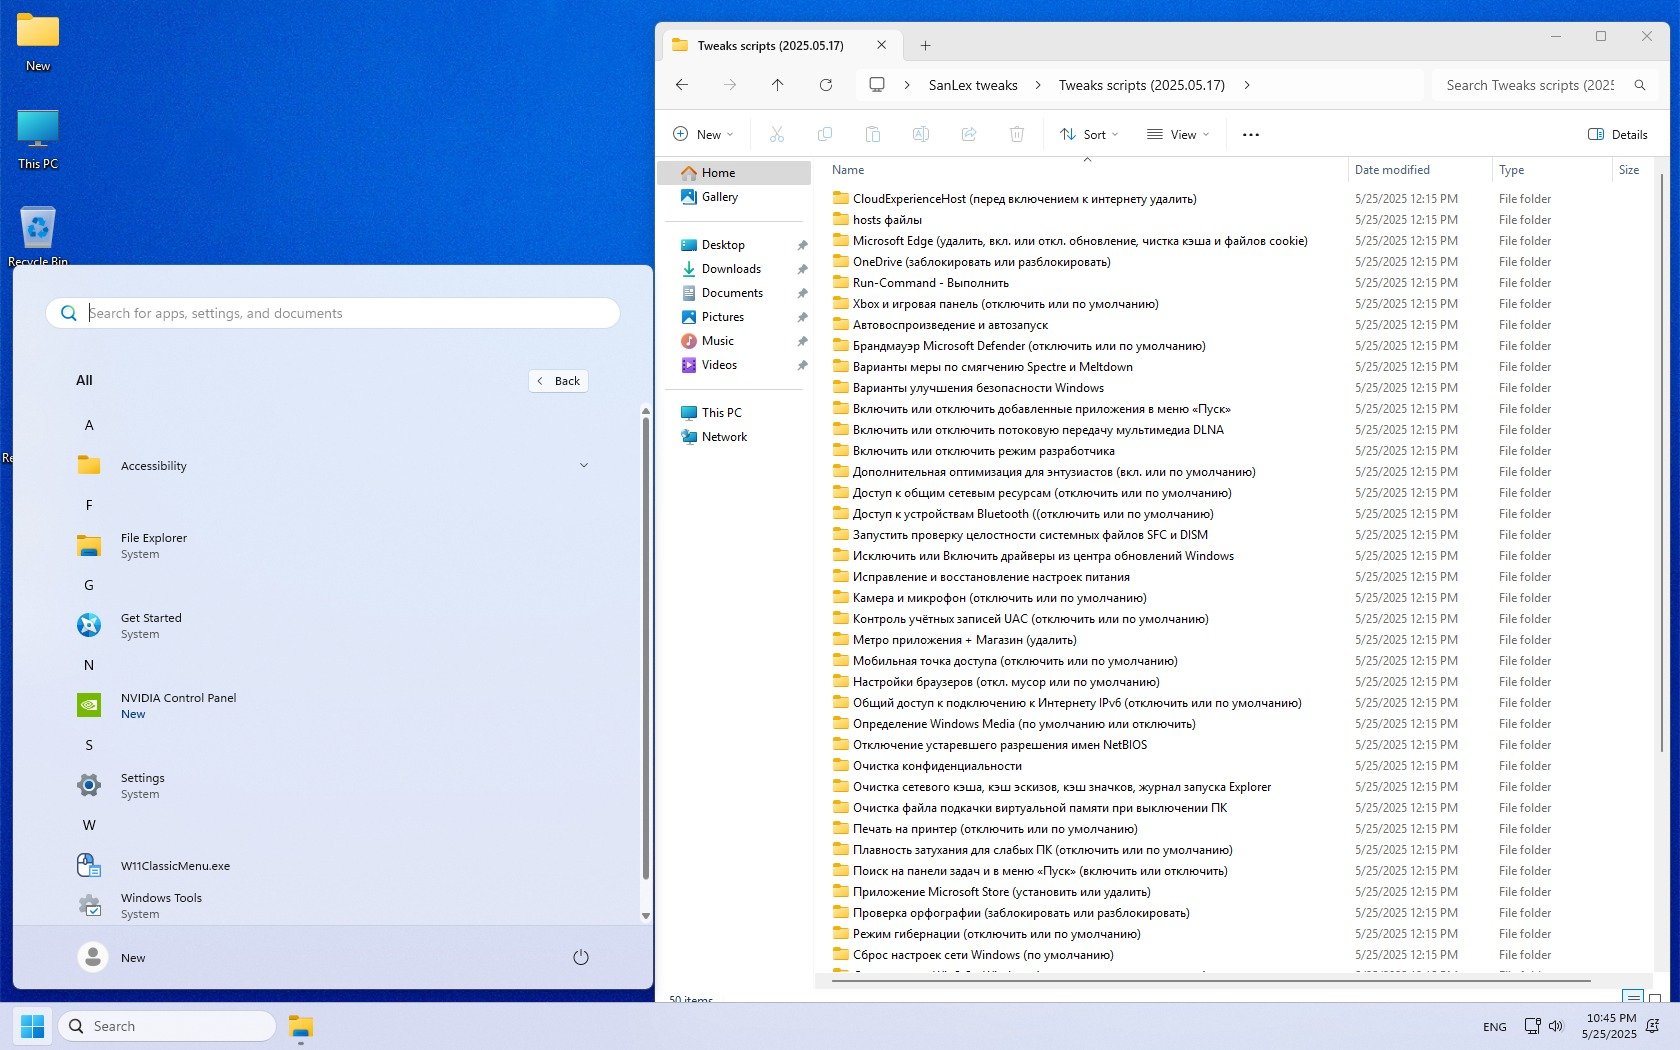Viewport: 1680px width, 1050px height.
Task: Add a new Explorer tab
Action: (x=925, y=46)
